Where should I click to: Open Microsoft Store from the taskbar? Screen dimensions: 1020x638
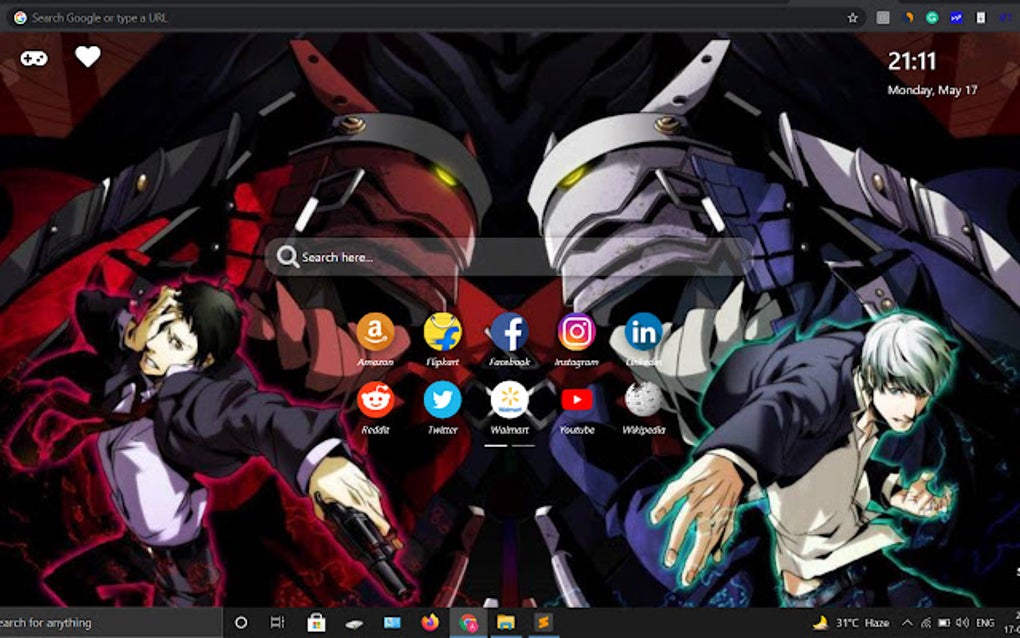318,624
